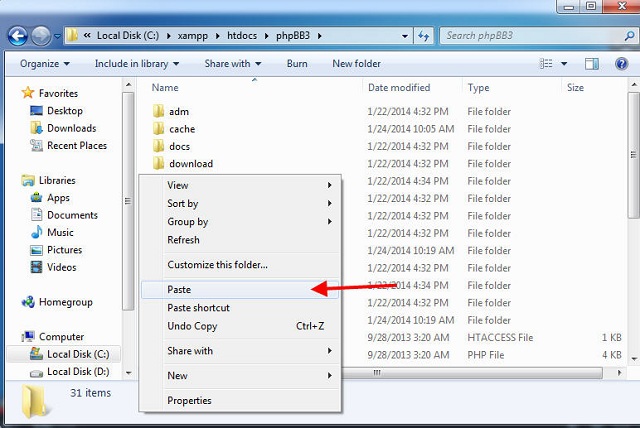Open recent locations dropdown beside Forward
This screenshot has height=428, width=640.
[x=58, y=36]
